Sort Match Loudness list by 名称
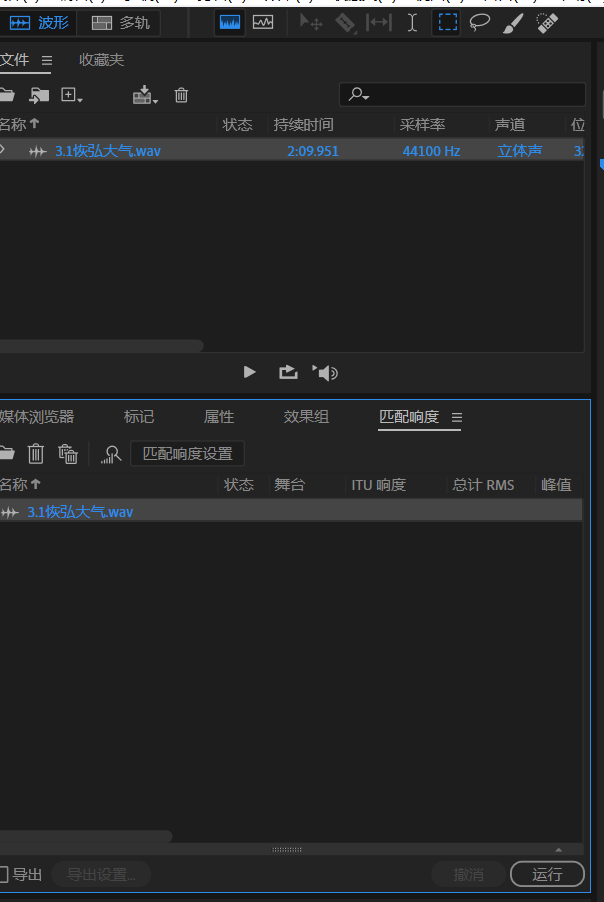 click(20, 484)
